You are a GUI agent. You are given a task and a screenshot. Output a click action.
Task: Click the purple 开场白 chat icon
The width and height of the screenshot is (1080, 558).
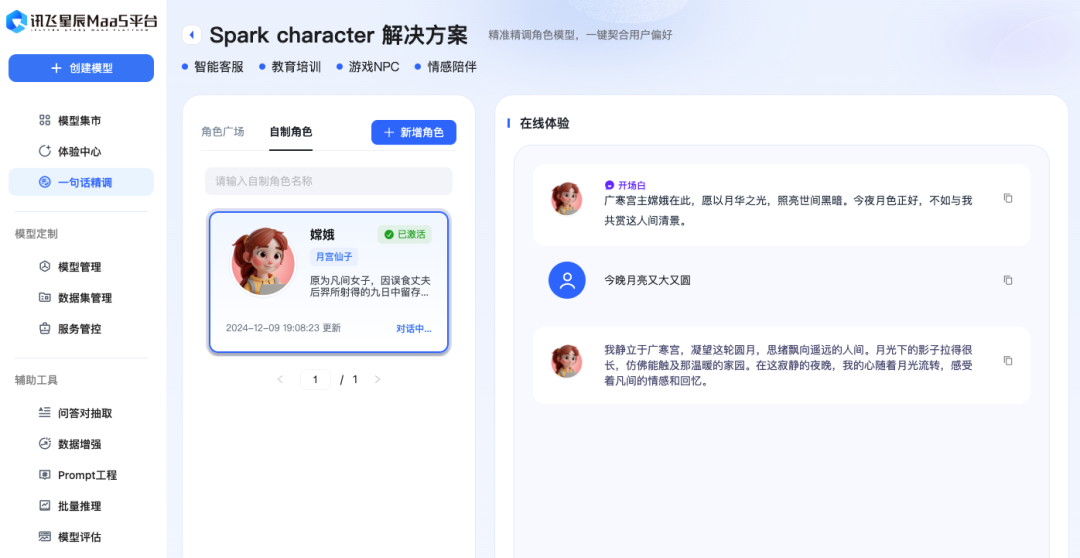coord(609,185)
